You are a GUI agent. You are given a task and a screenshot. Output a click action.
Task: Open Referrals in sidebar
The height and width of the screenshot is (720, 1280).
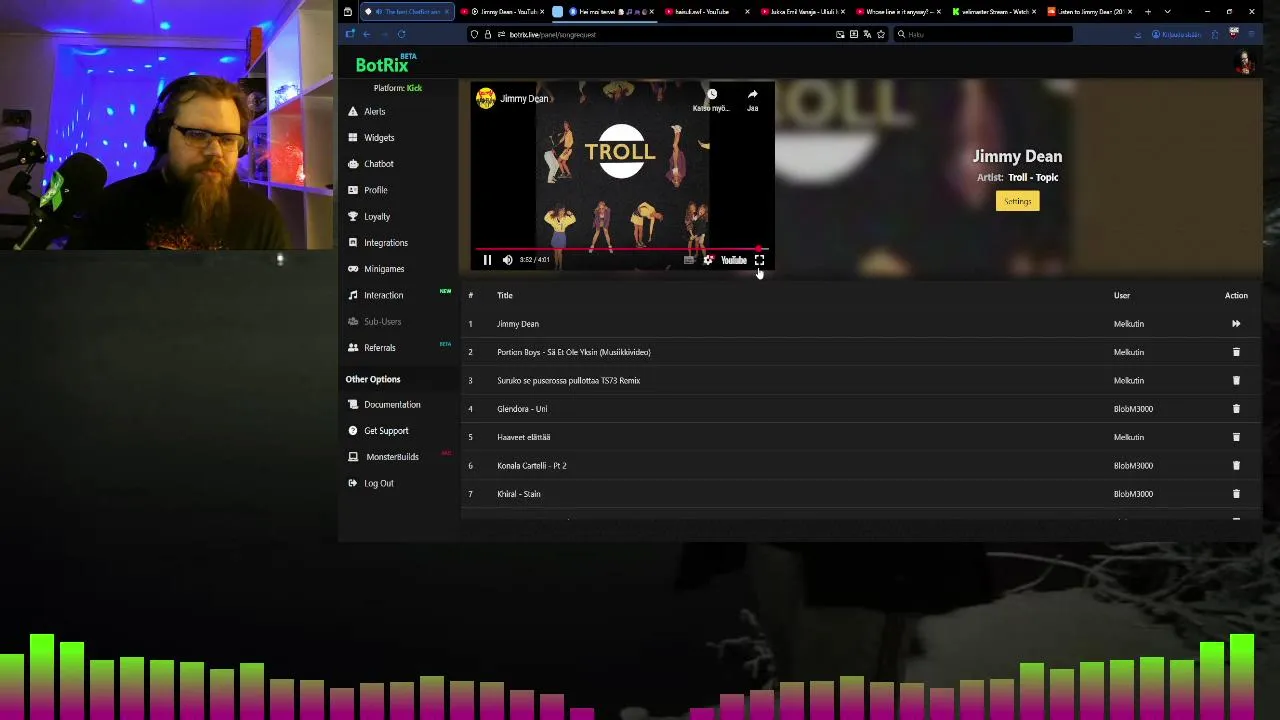380,347
